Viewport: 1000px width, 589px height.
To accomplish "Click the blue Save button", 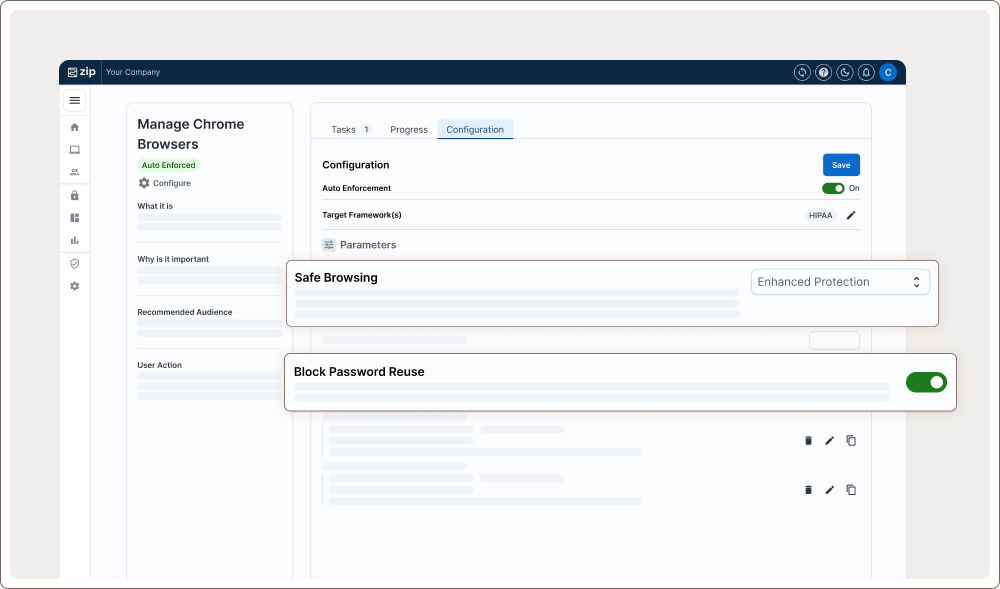I will (841, 165).
